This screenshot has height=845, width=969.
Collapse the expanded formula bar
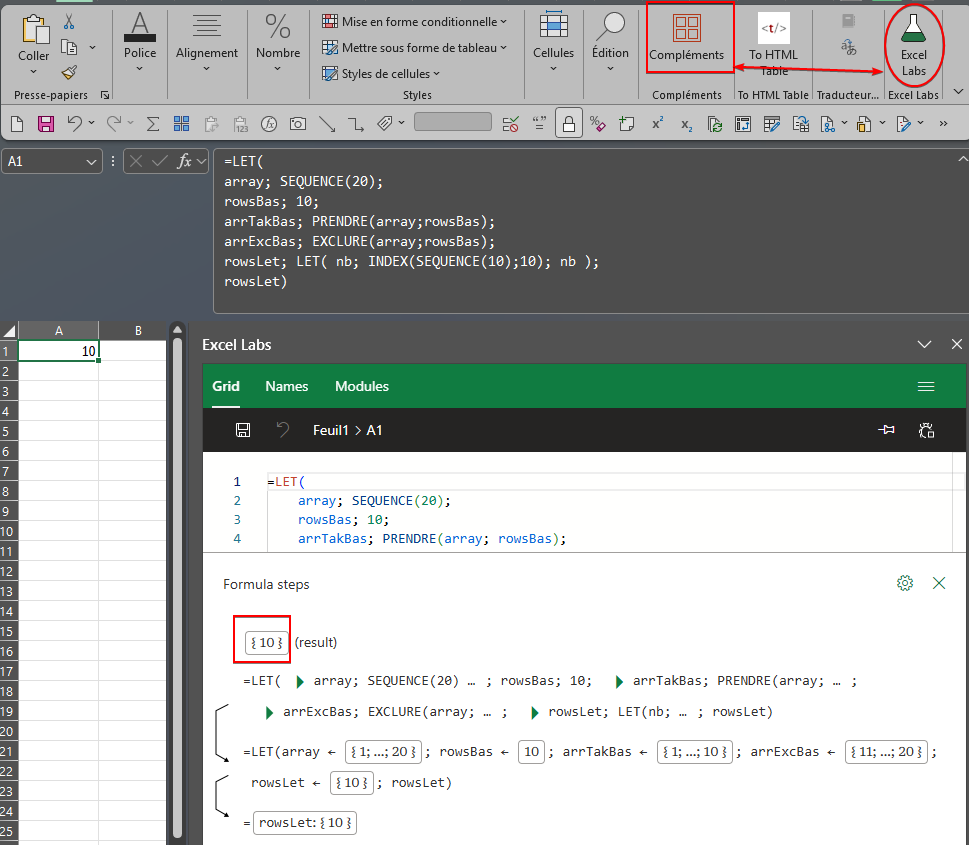(962, 159)
